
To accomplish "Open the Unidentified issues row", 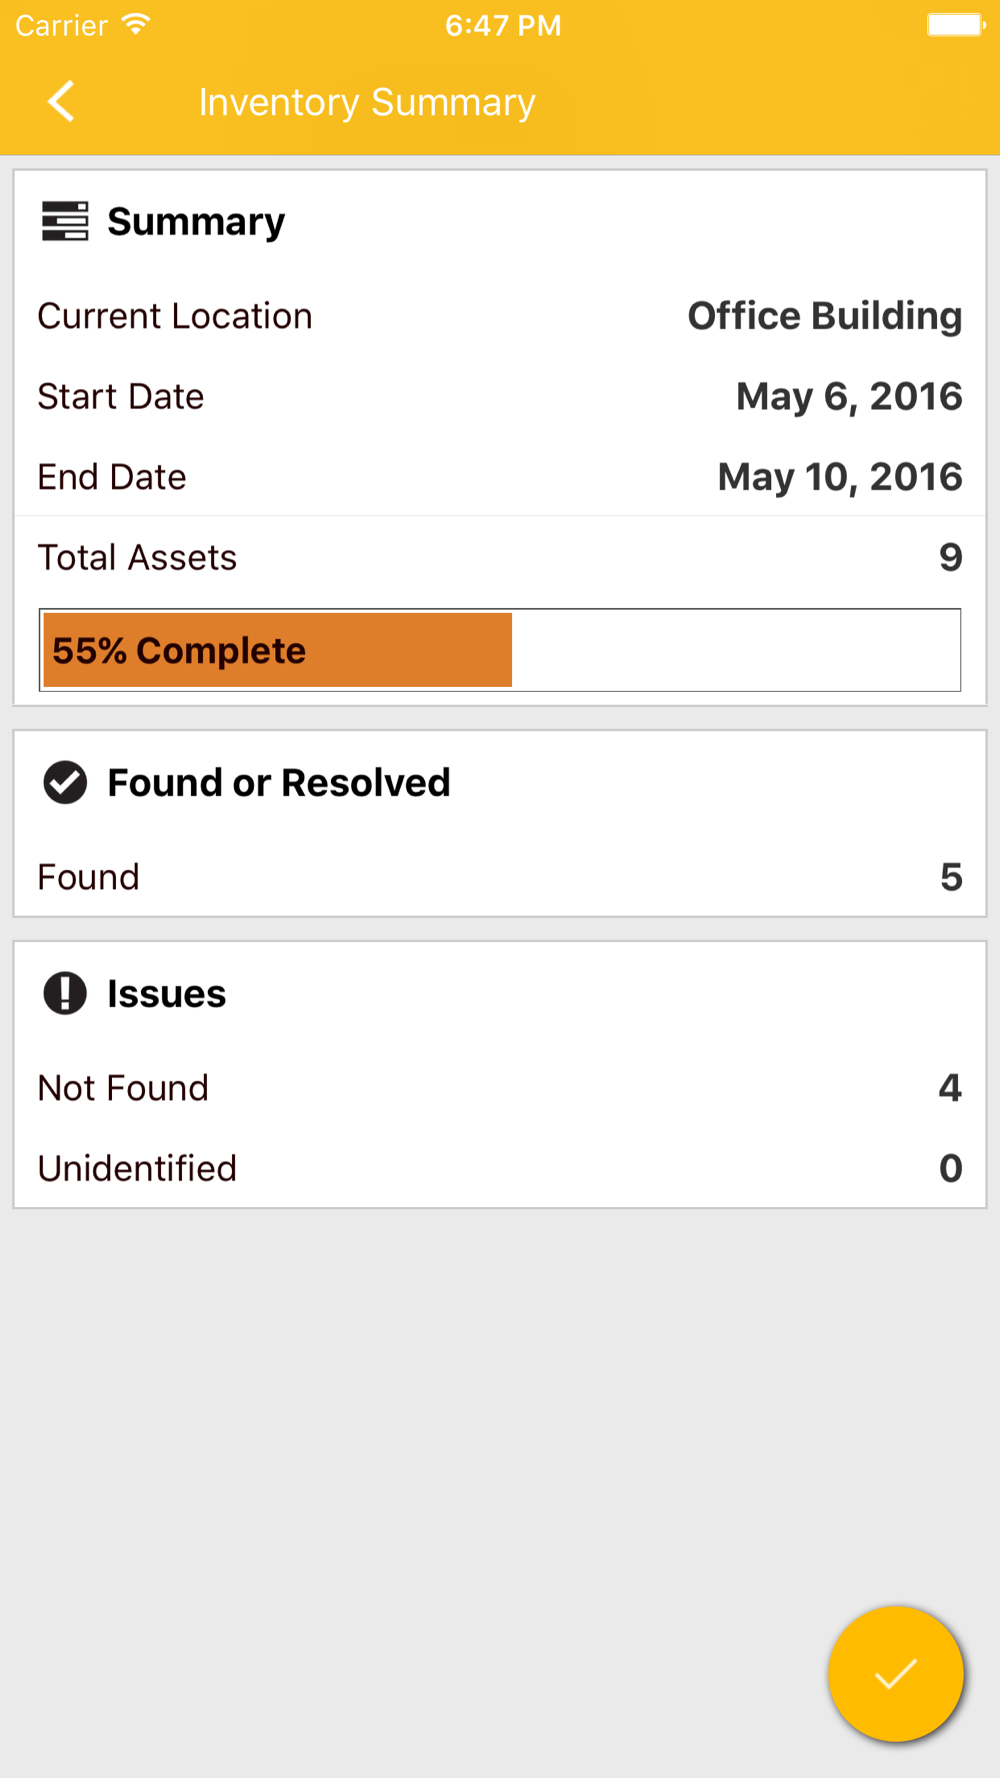I will [x=500, y=1168].
